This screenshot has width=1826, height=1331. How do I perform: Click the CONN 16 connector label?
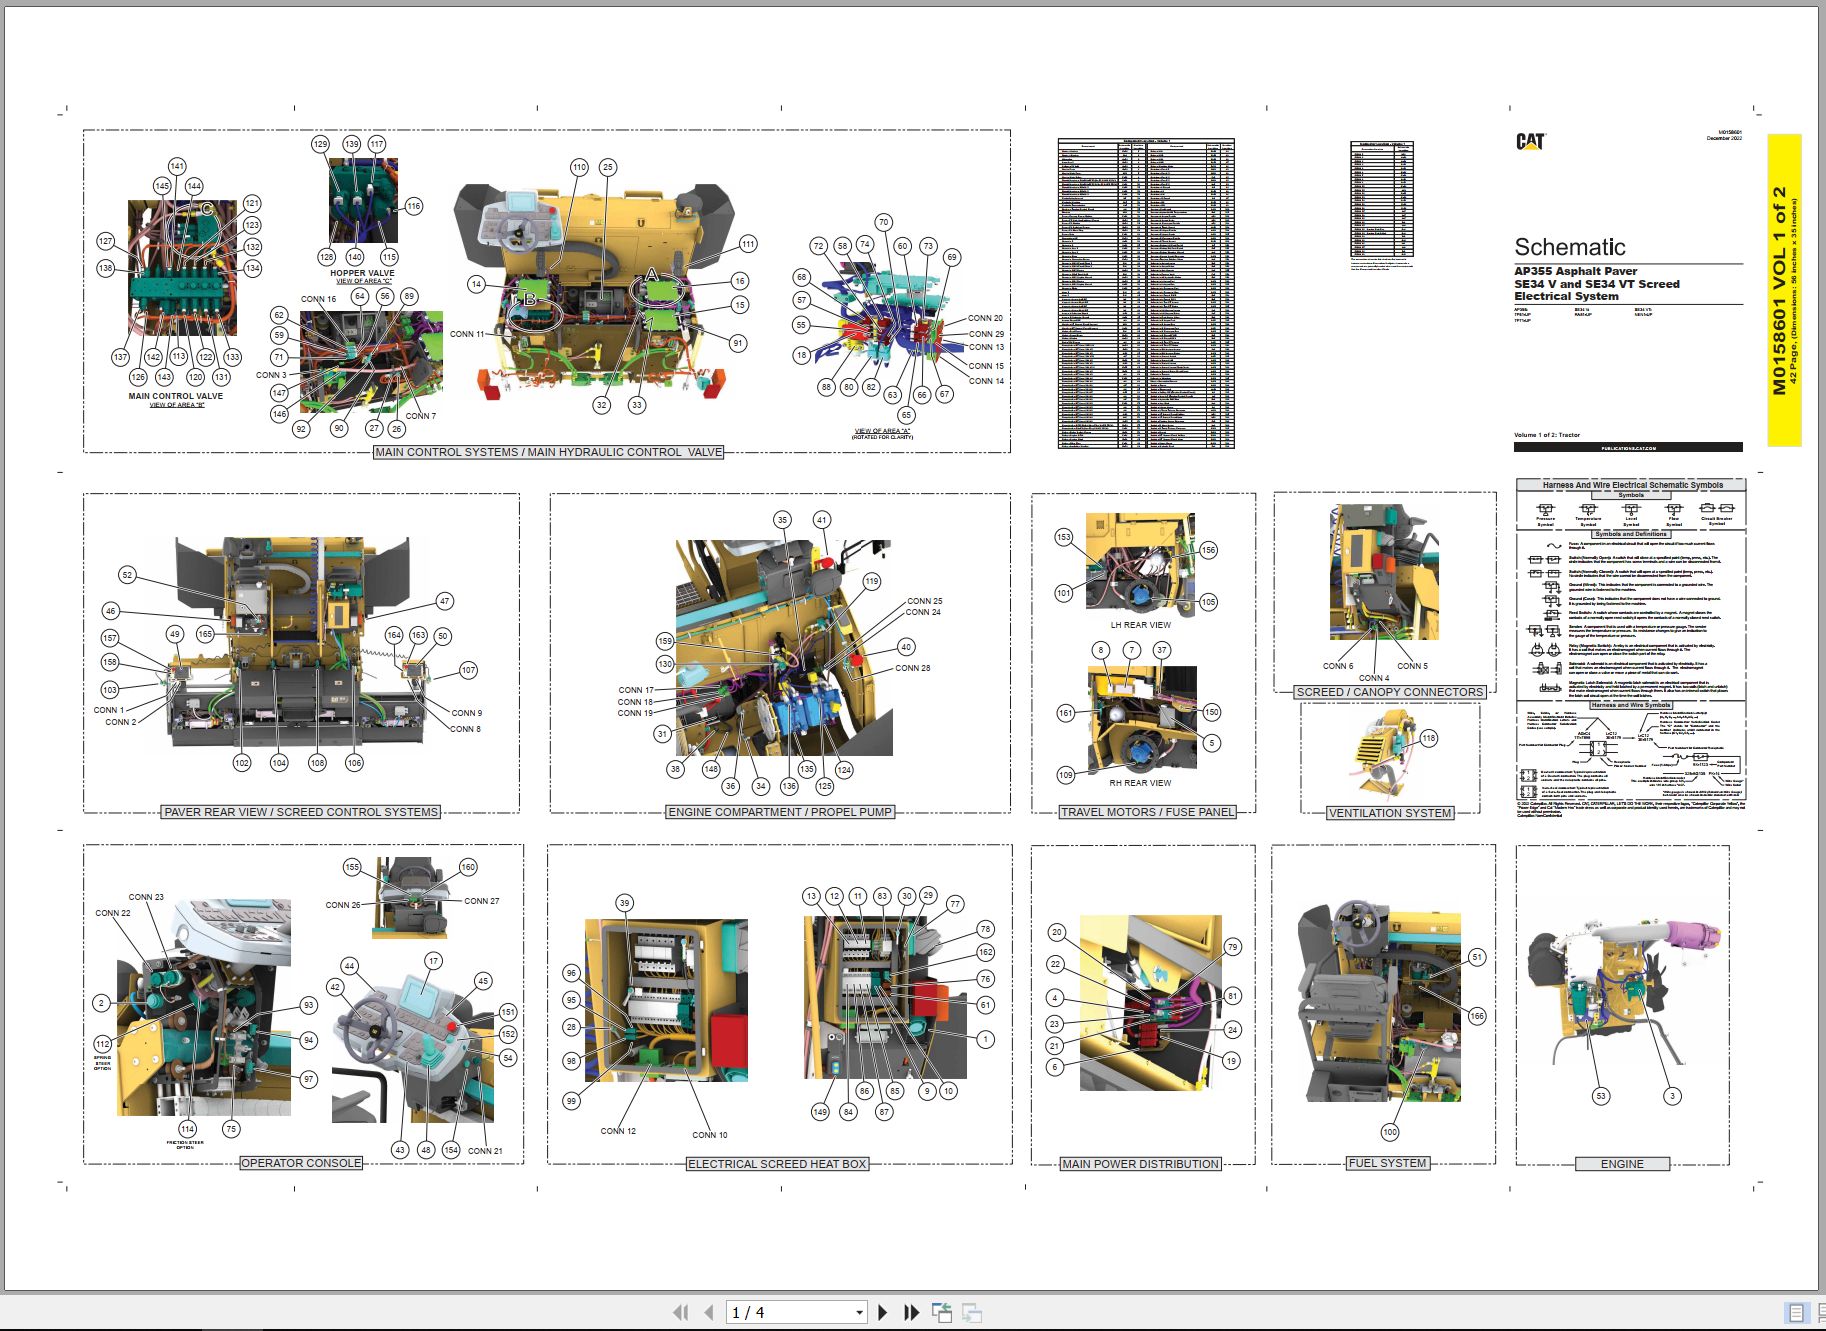pos(319,299)
